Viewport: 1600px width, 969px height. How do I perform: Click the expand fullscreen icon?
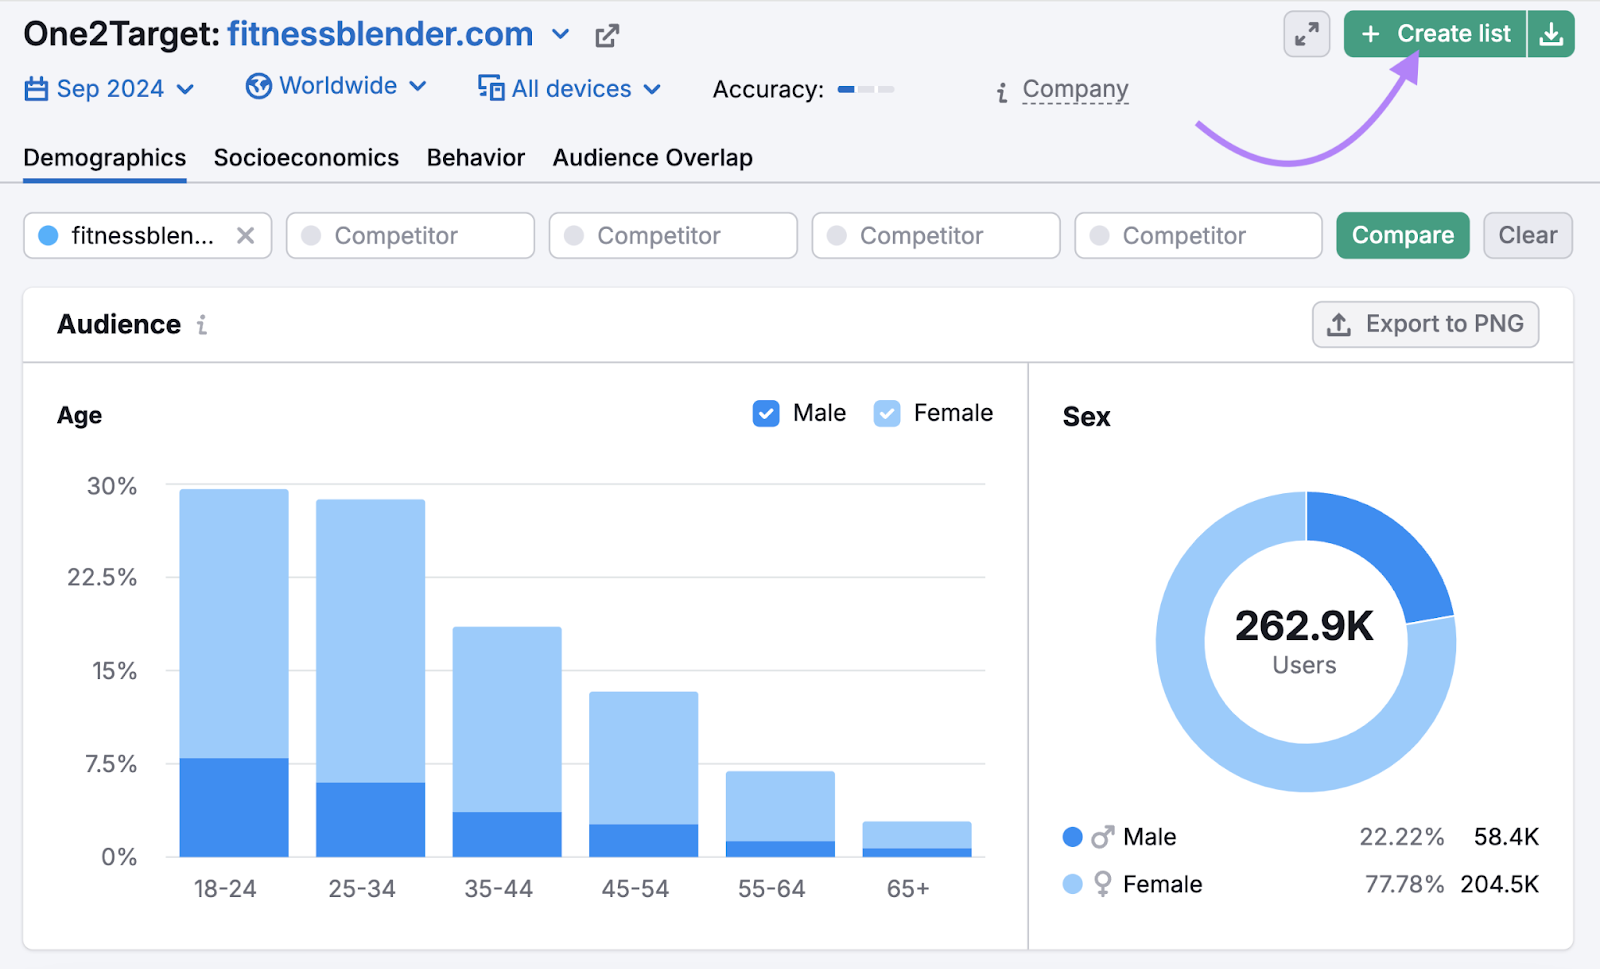click(x=1306, y=35)
